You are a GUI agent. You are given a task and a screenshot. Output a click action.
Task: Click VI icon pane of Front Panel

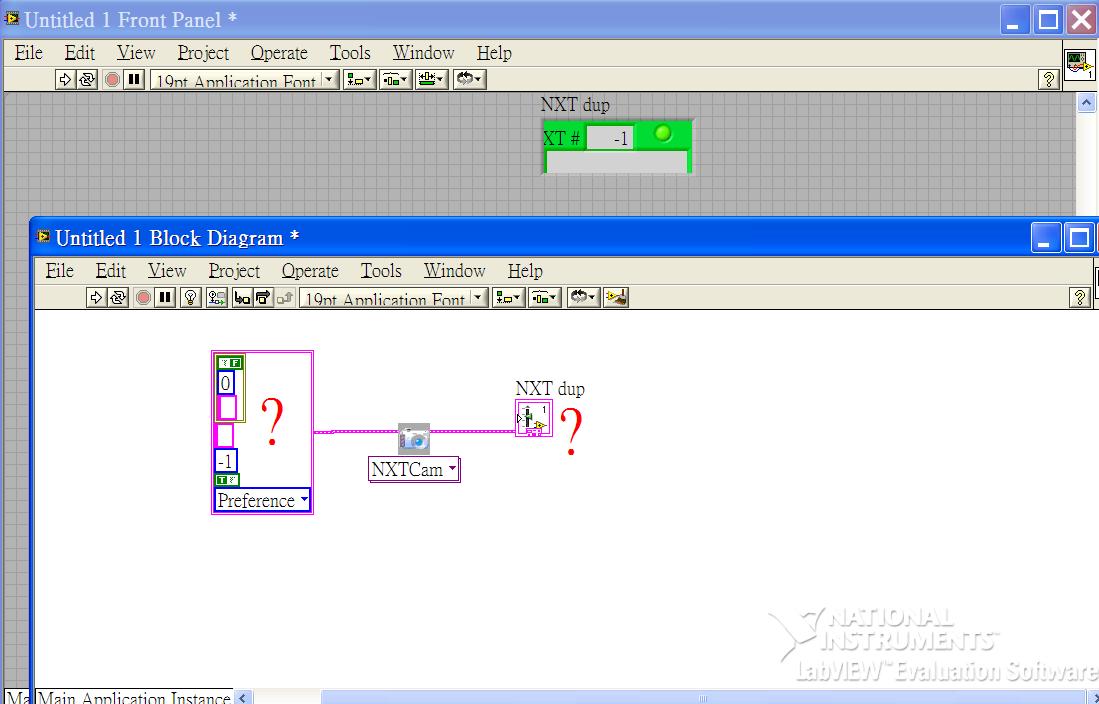click(x=1080, y=65)
